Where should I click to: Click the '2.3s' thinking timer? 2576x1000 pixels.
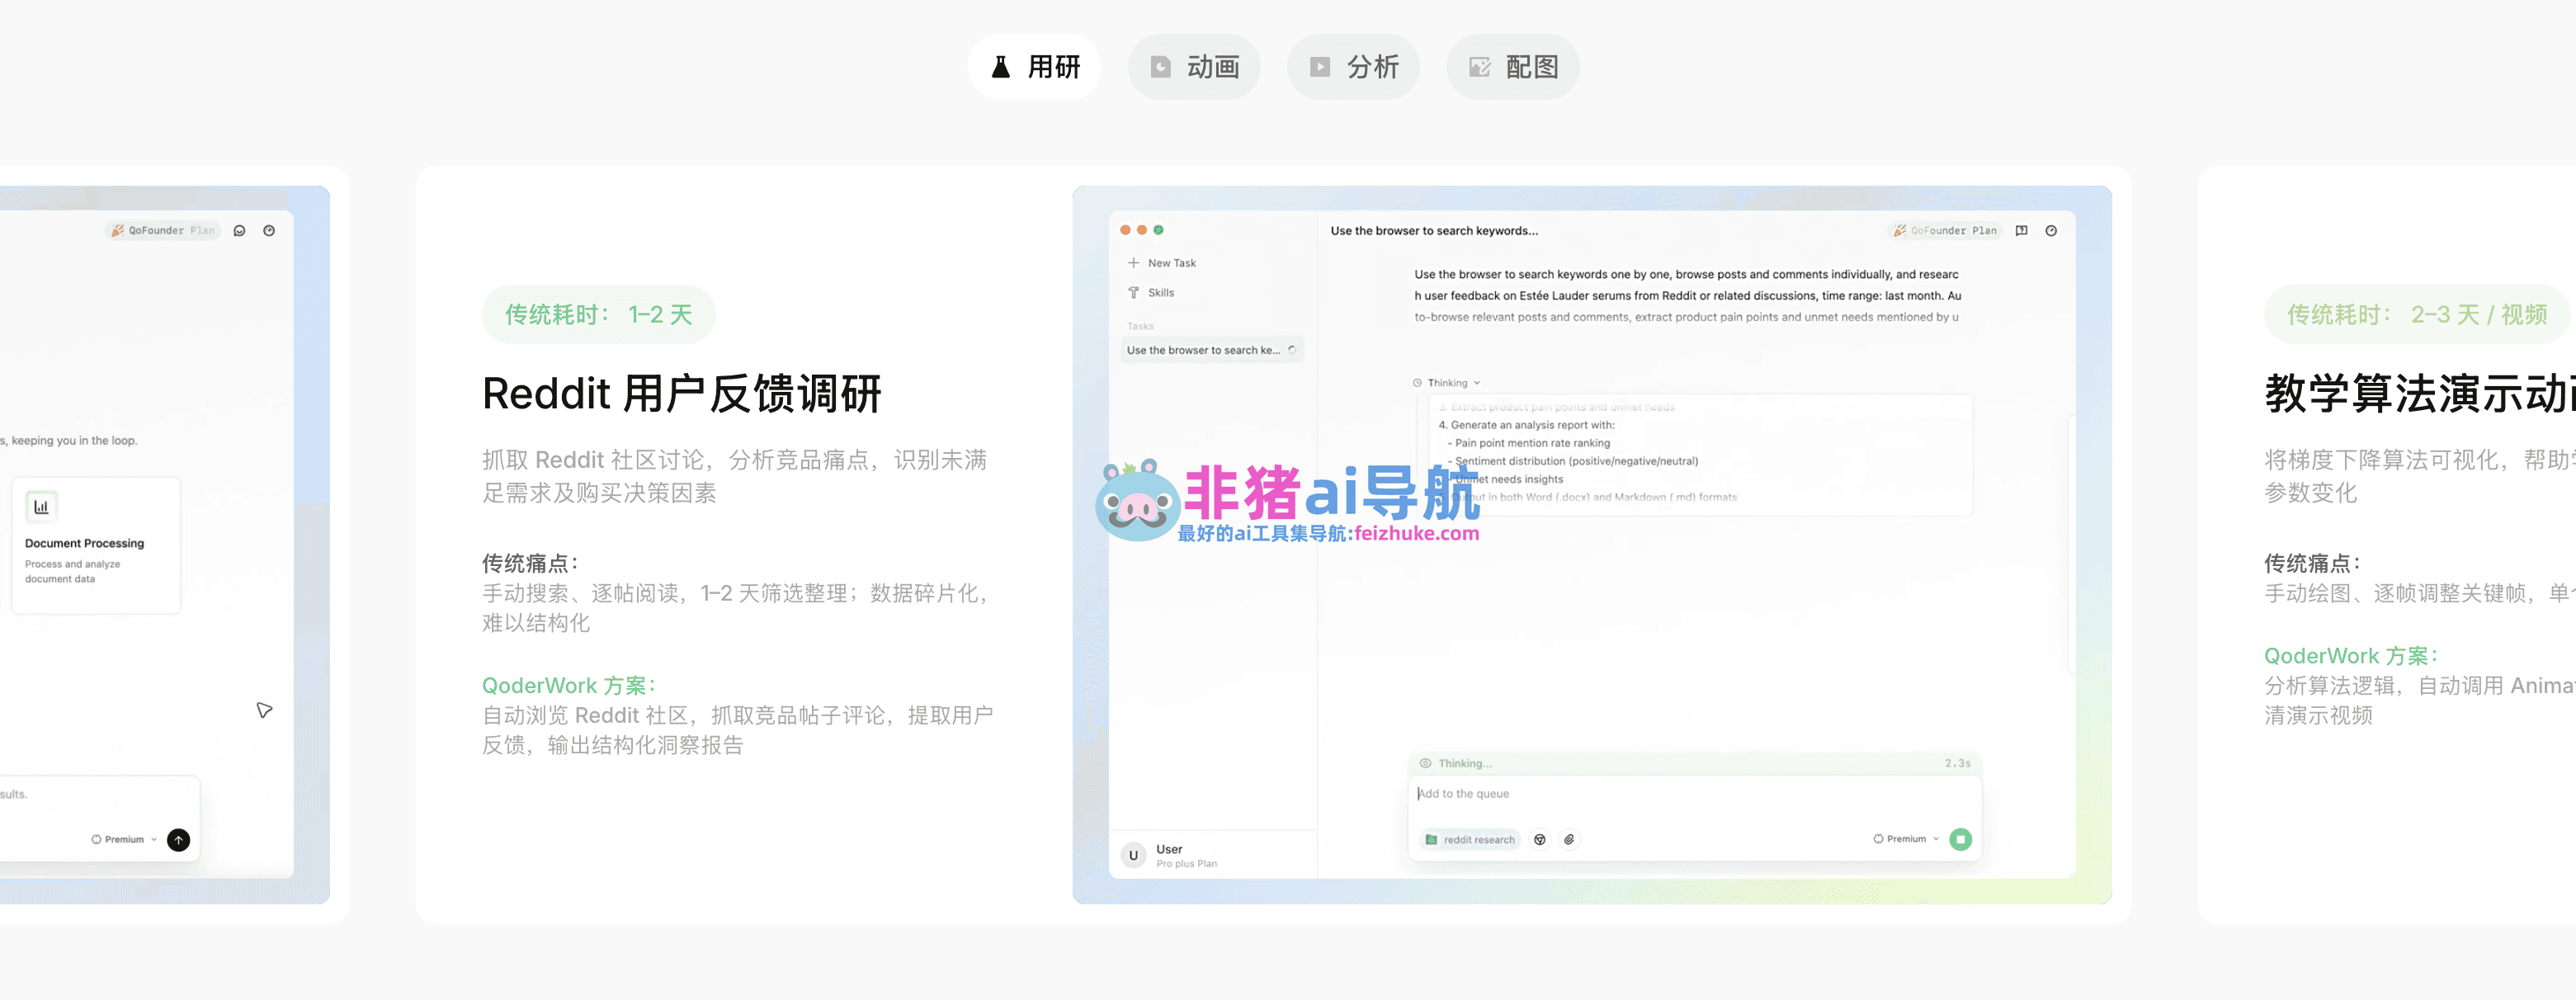[x=1957, y=764]
